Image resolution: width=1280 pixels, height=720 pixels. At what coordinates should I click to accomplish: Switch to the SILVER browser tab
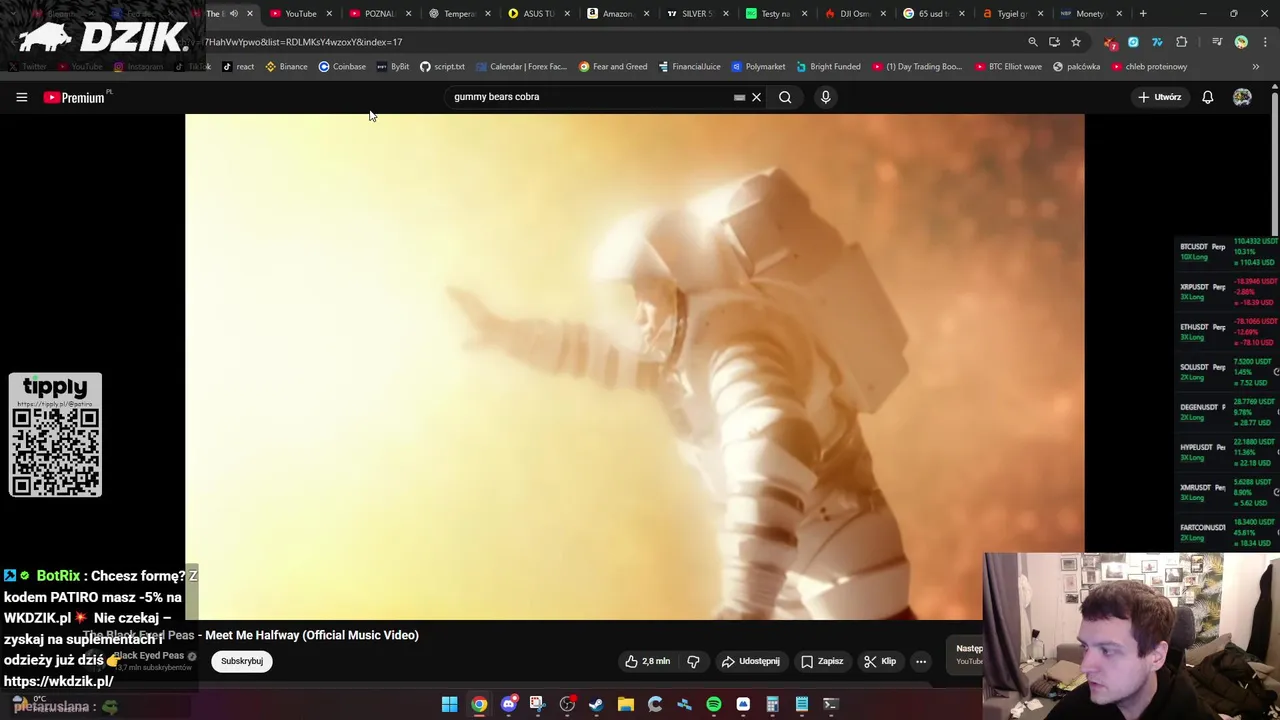[696, 14]
